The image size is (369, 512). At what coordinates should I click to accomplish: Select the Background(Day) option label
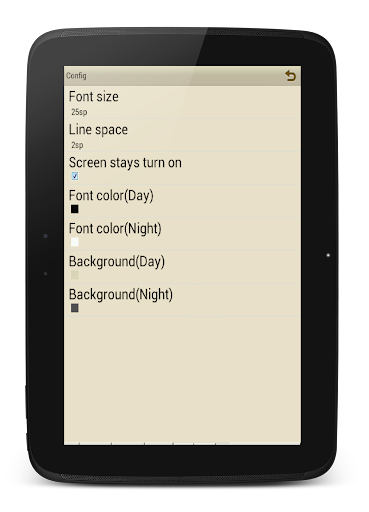[117, 262]
